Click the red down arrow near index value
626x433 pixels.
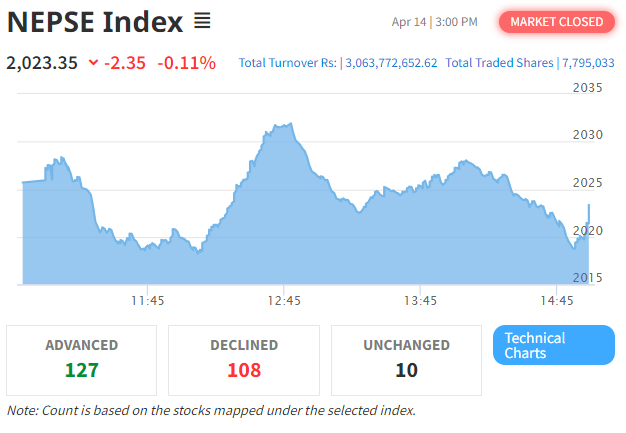93,63
